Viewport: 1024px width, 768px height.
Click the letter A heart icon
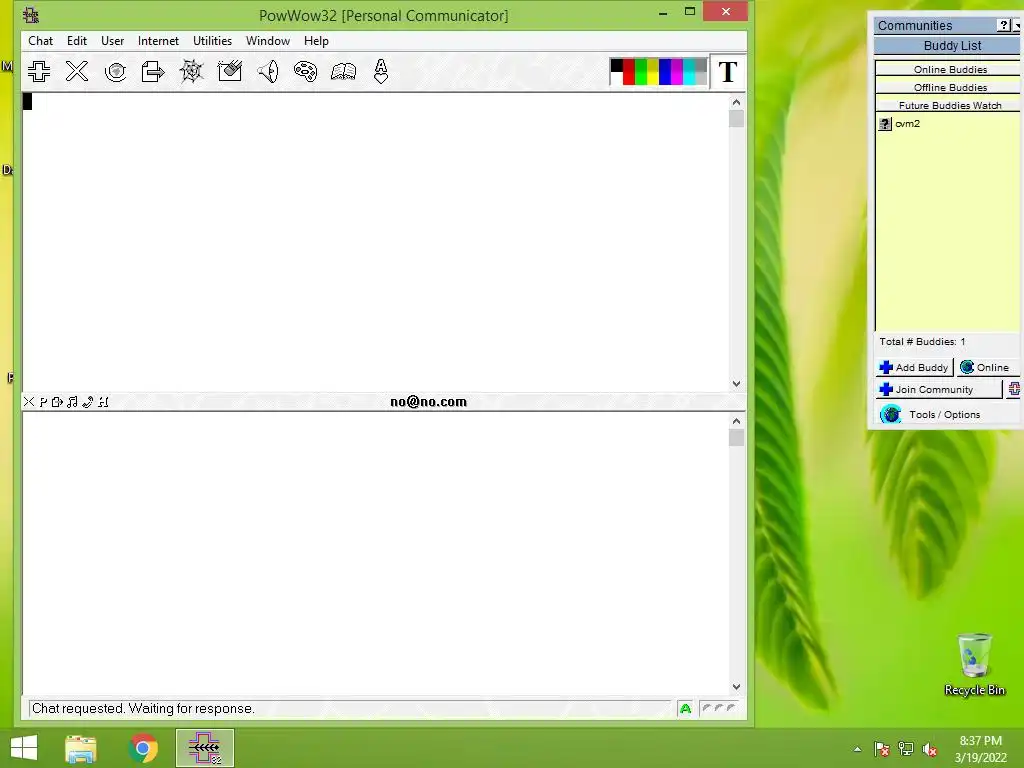click(x=381, y=71)
